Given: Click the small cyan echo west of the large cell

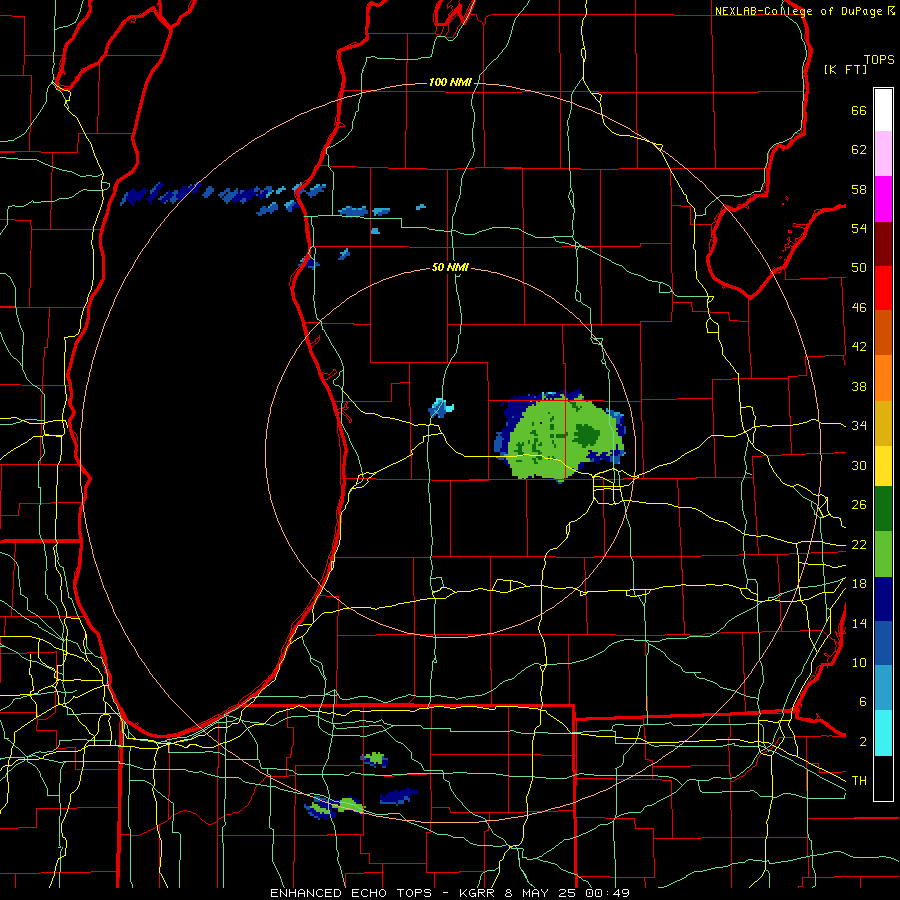Looking at the screenshot, I should pyautogui.click(x=440, y=408).
